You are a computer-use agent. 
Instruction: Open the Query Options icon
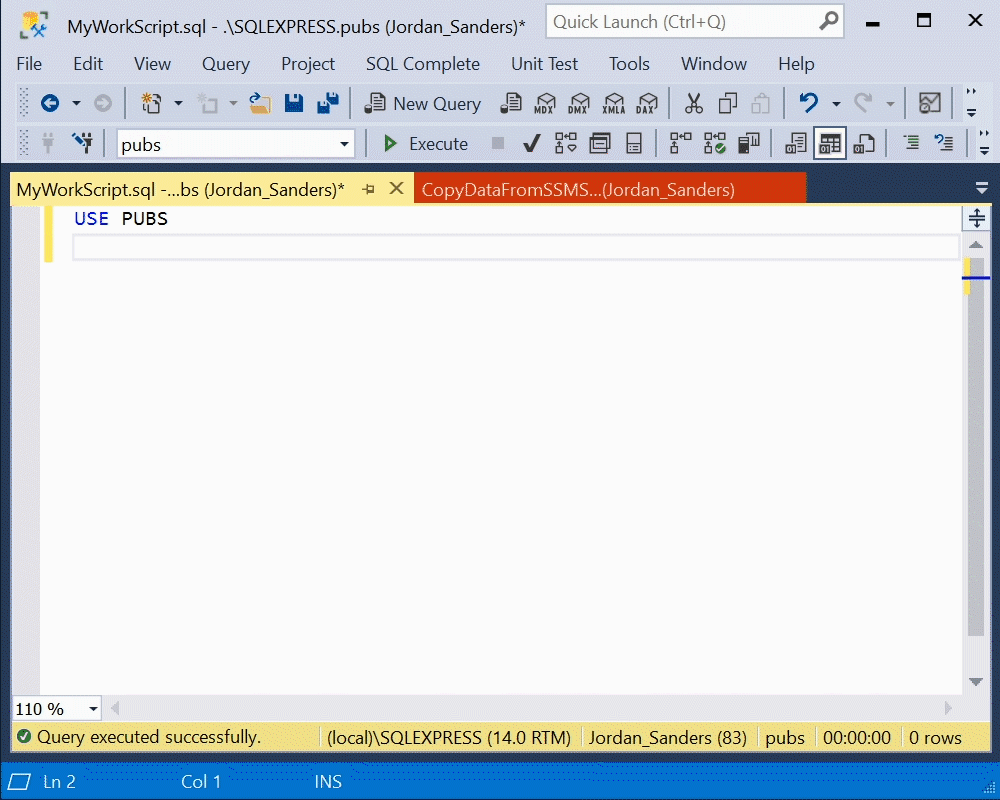click(599, 143)
